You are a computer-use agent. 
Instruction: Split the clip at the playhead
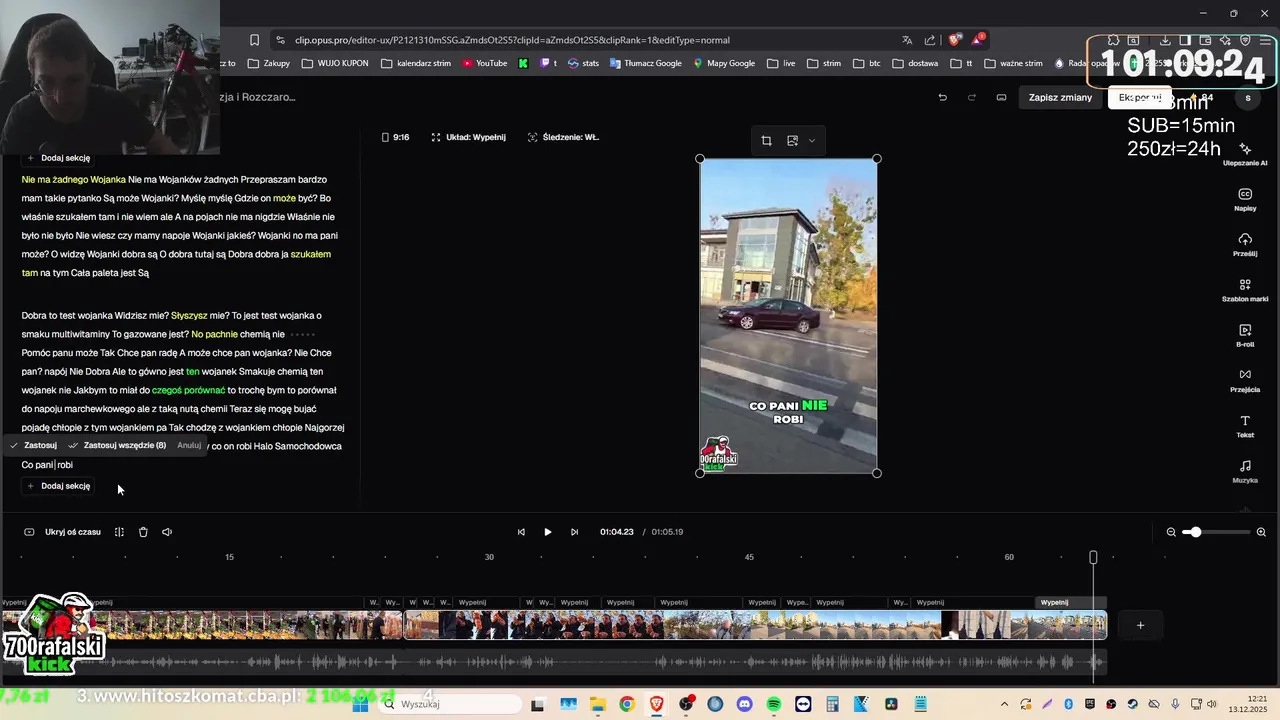[x=119, y=532]
